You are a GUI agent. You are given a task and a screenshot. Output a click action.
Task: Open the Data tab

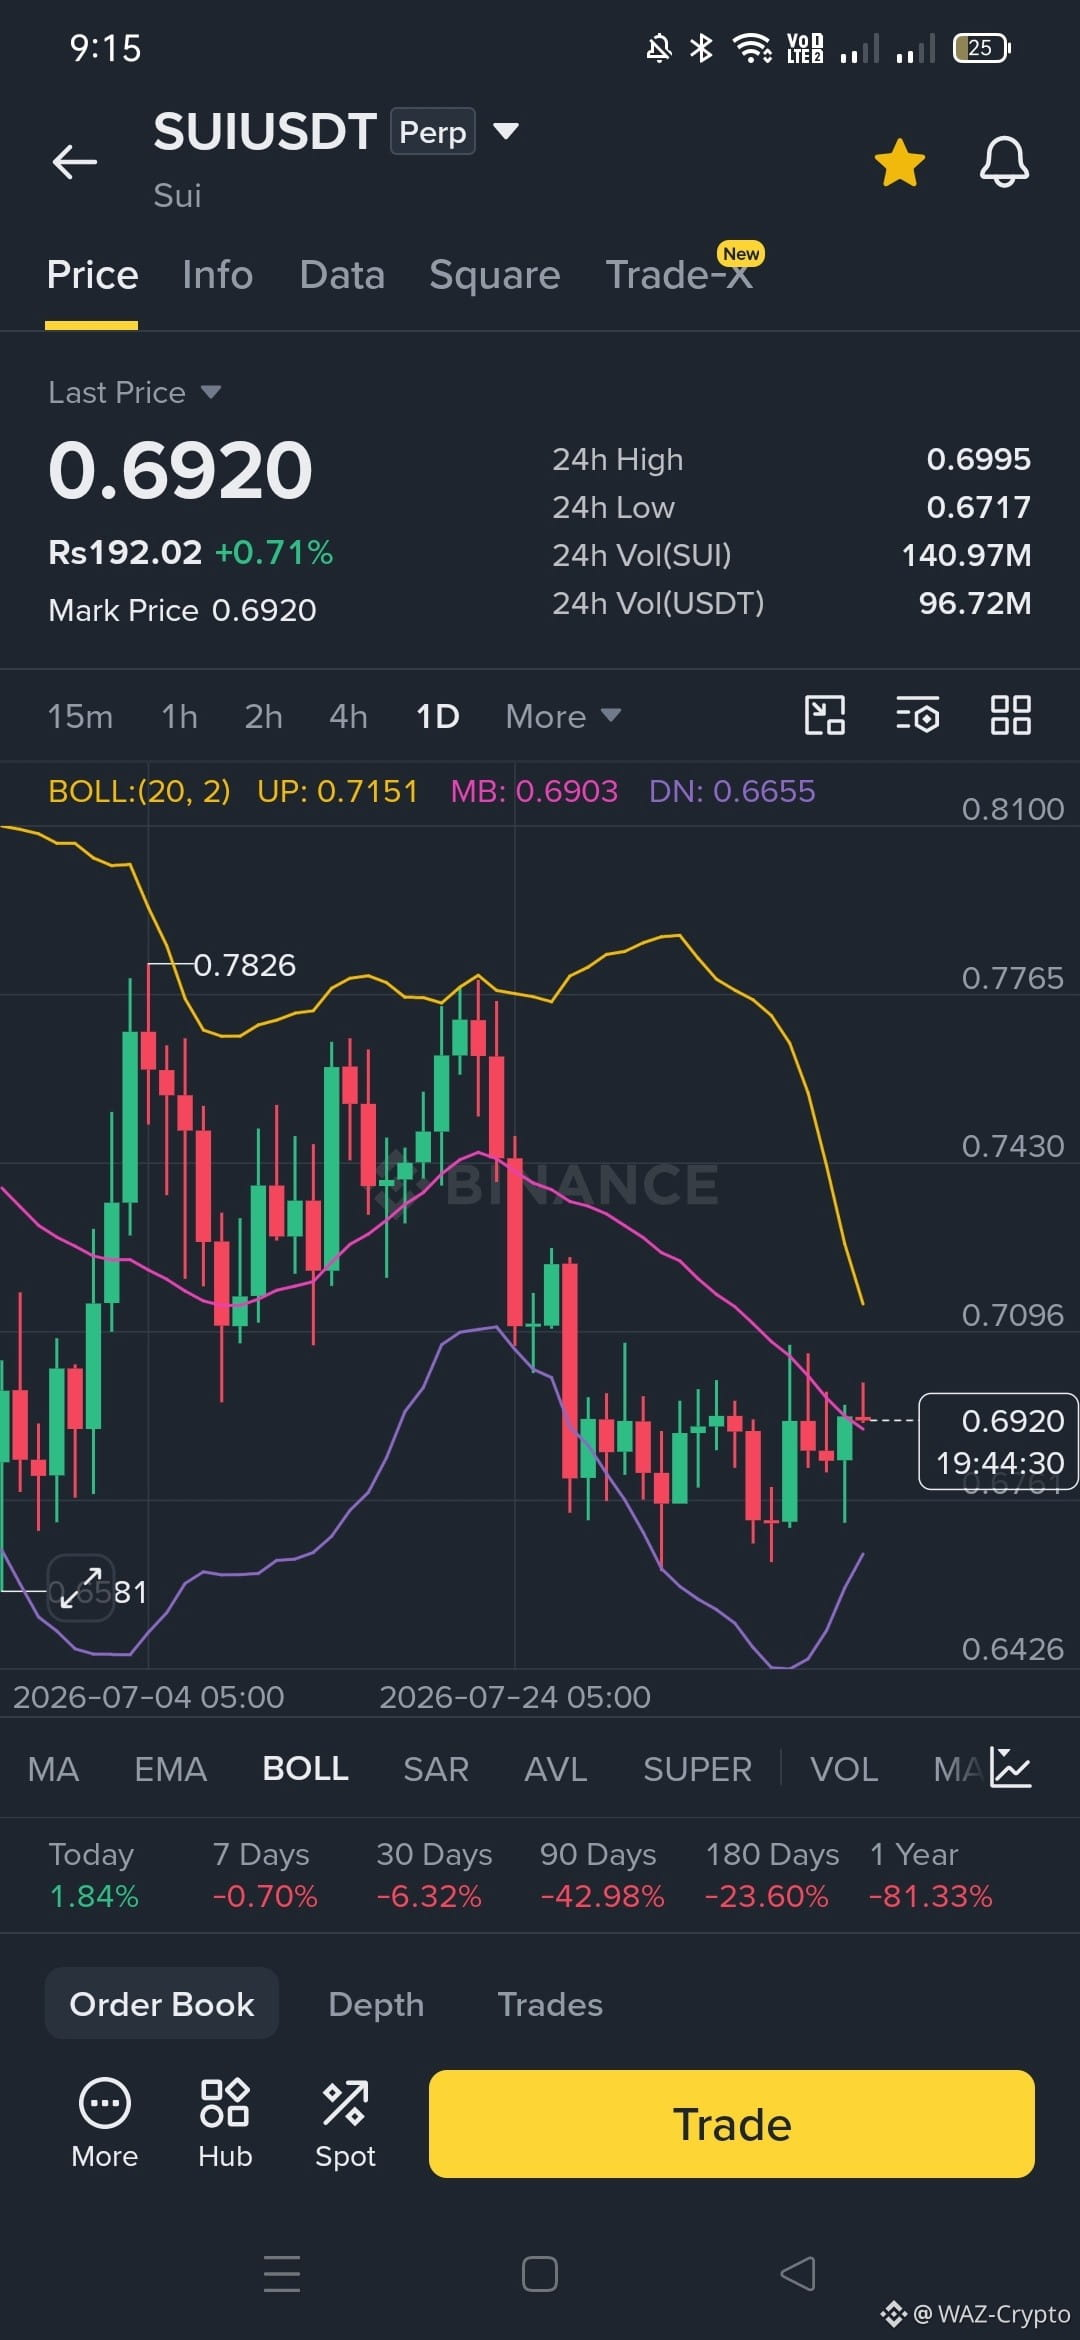coord(342,275)
